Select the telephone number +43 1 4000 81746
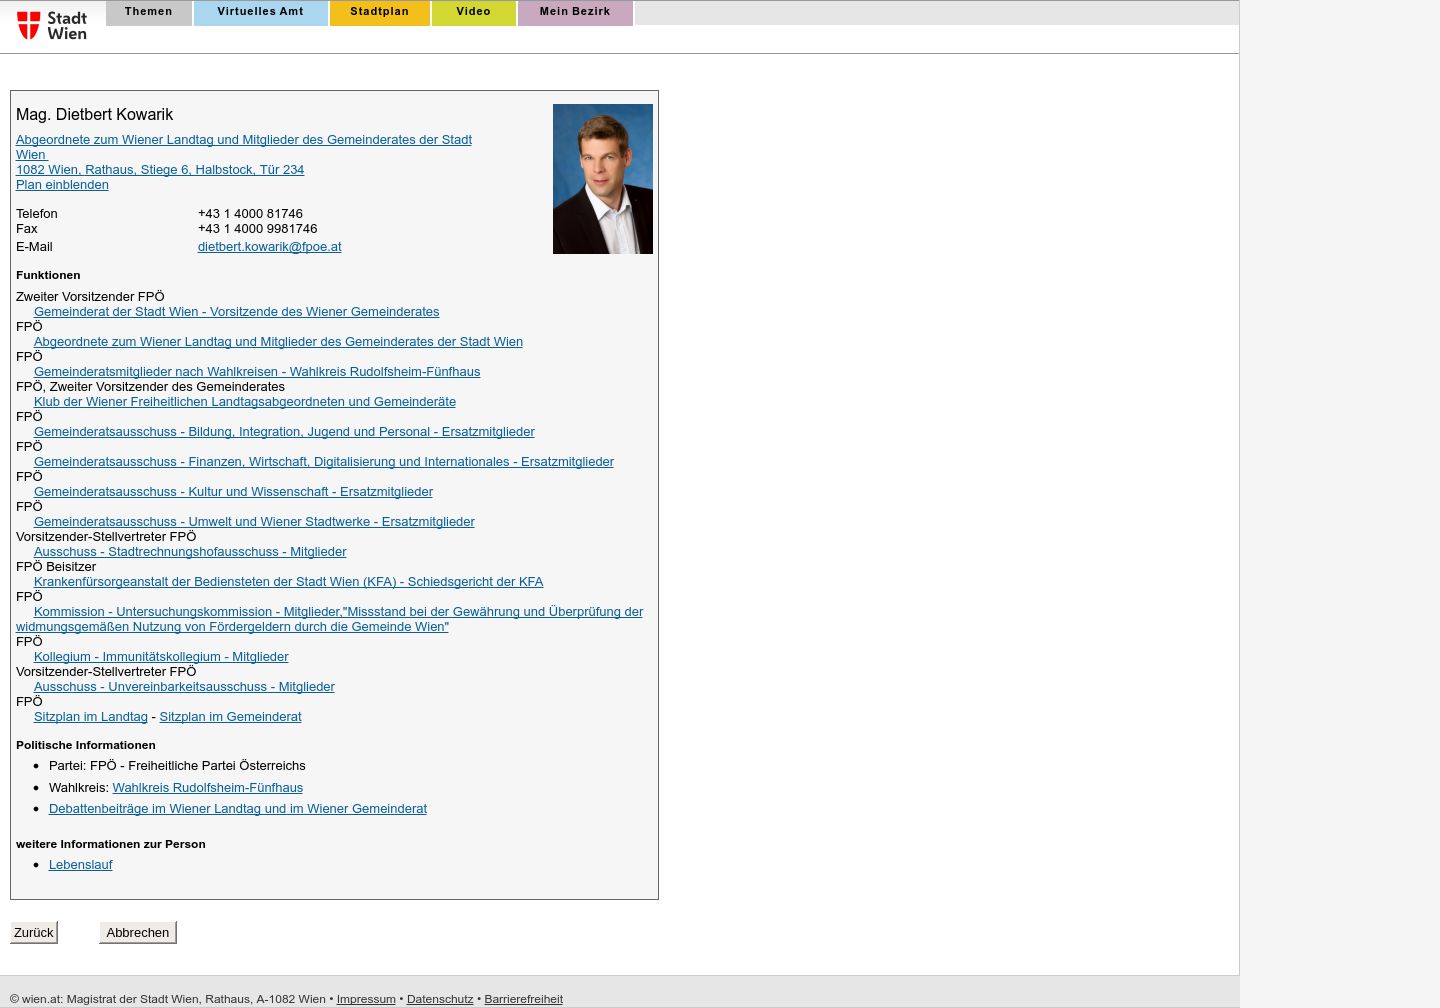The width and height of the screenshot is (1440, 1008). 250,214
